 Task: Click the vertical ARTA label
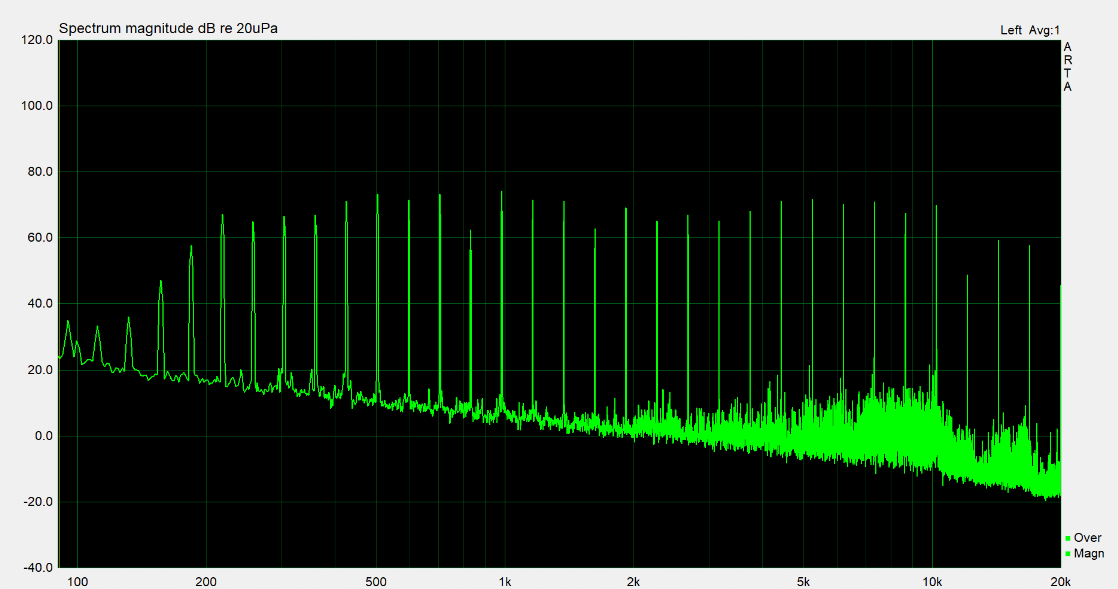1067,67
